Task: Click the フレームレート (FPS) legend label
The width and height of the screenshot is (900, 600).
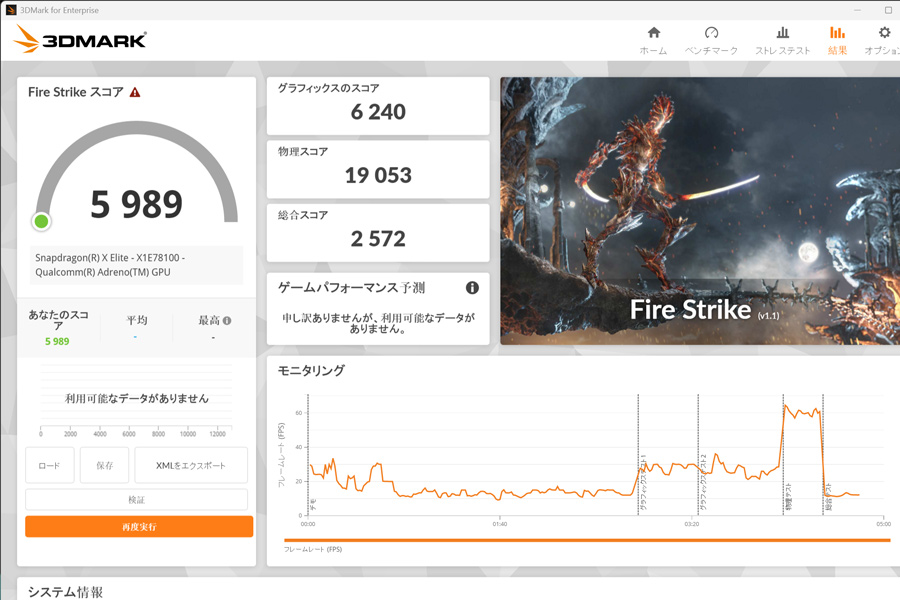Action: click(x=313, y=549)
